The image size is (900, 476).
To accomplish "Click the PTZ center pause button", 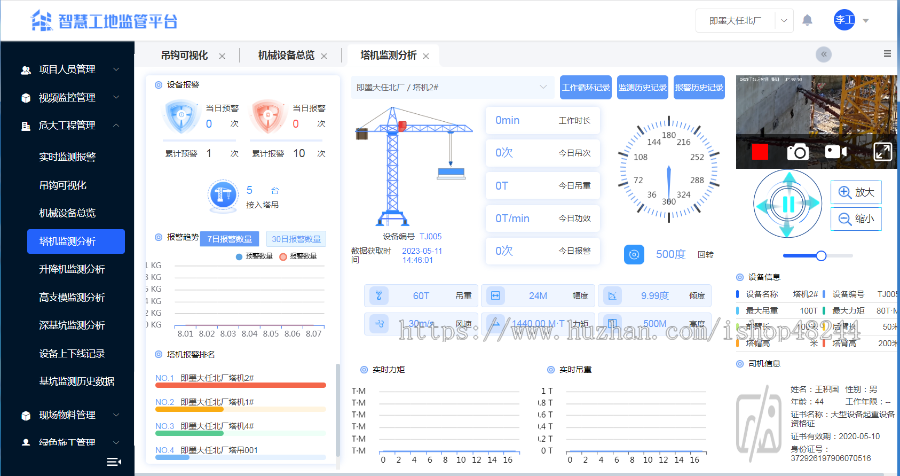I will (x=788, y=204).
